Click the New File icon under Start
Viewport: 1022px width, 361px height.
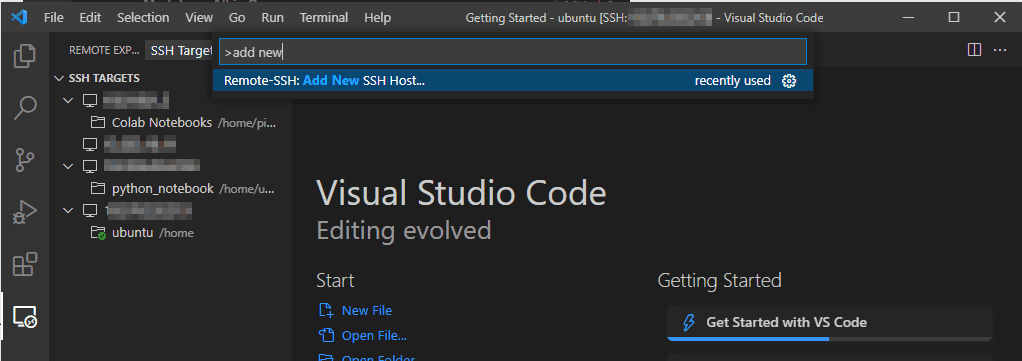[326, 311]
